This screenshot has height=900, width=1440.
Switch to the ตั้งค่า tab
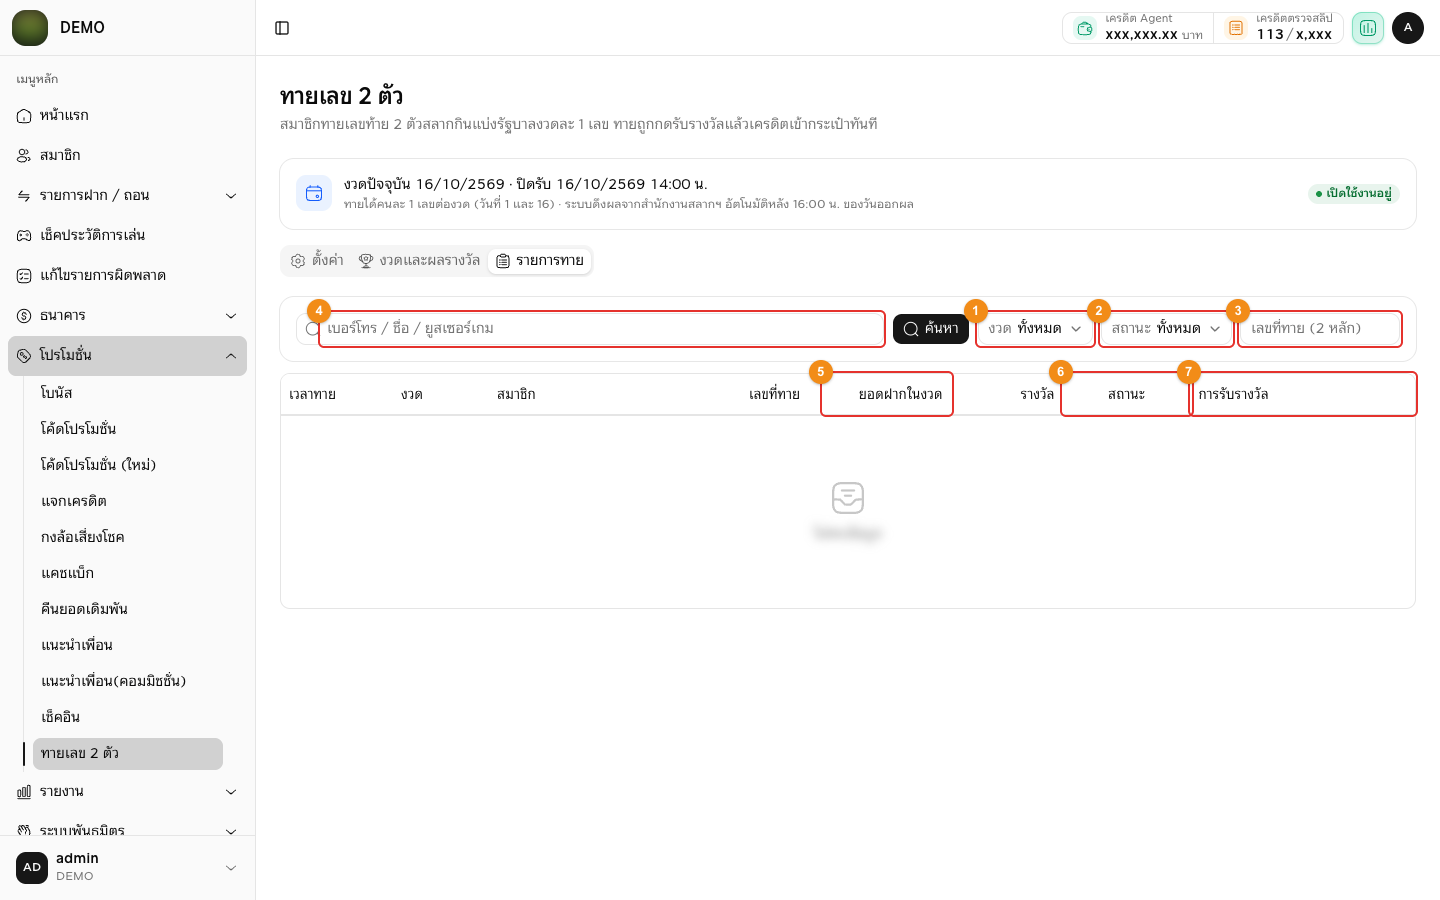pyautogui.click(x=317, y=261)
